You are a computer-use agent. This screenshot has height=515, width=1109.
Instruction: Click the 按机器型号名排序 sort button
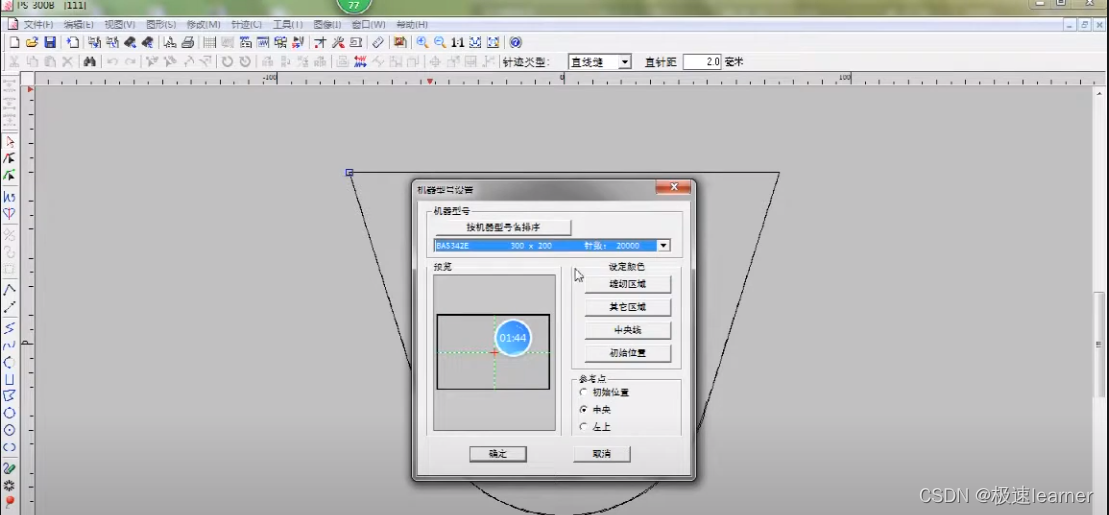pyautogui.click(x=503, y=227)
